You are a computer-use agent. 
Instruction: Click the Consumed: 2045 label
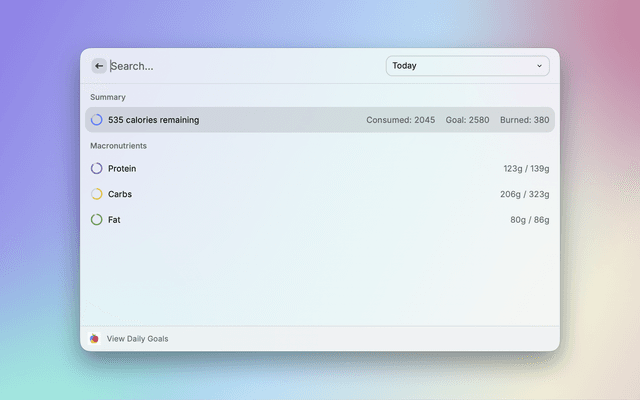point(400,120)
